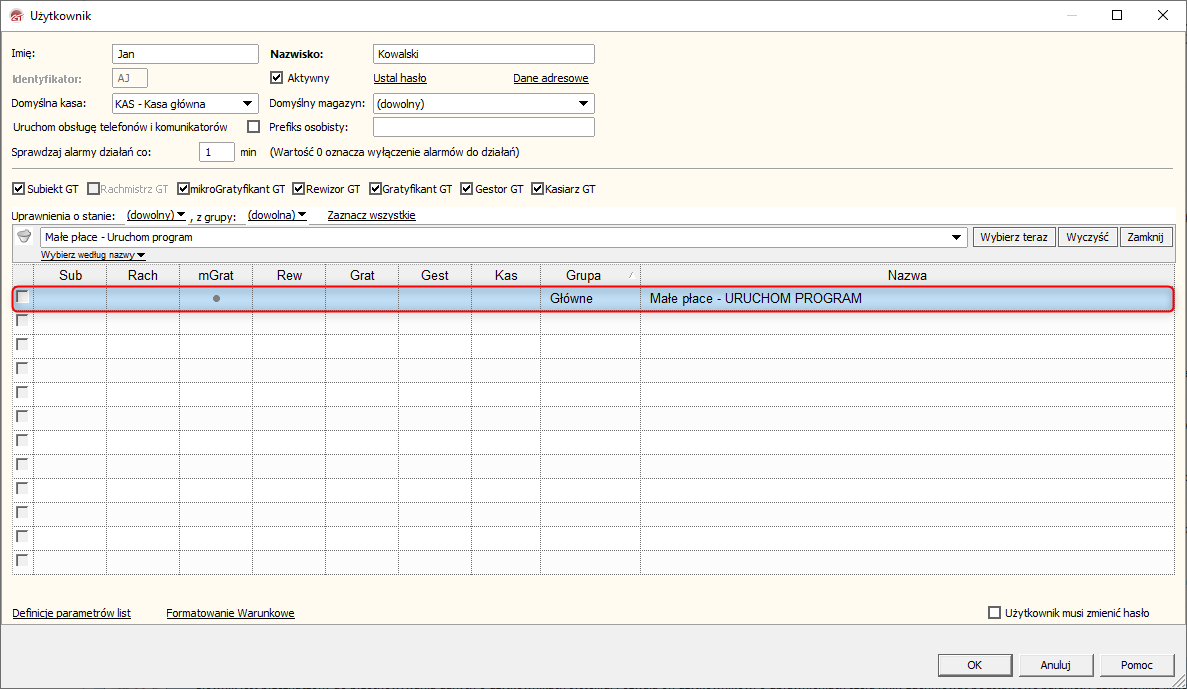This screenshot has width=1187, height=689.
Task: Enable Uruchom obsługę telefonów i komunikatorów checkbox
Action: tap(254, 126)
